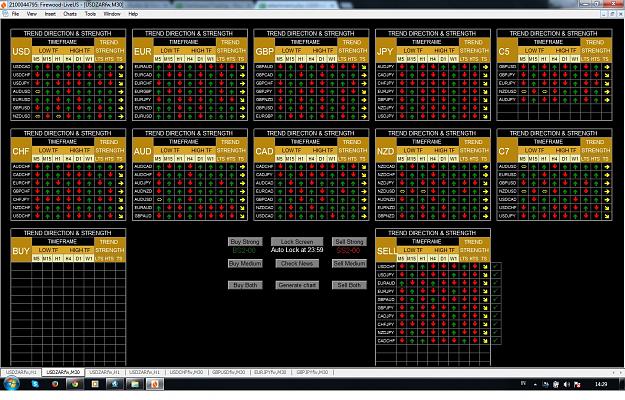625x400 pixels.
Task: Switch to the GBPUSDfw,M30 chart tab
Action: point(228,372)
